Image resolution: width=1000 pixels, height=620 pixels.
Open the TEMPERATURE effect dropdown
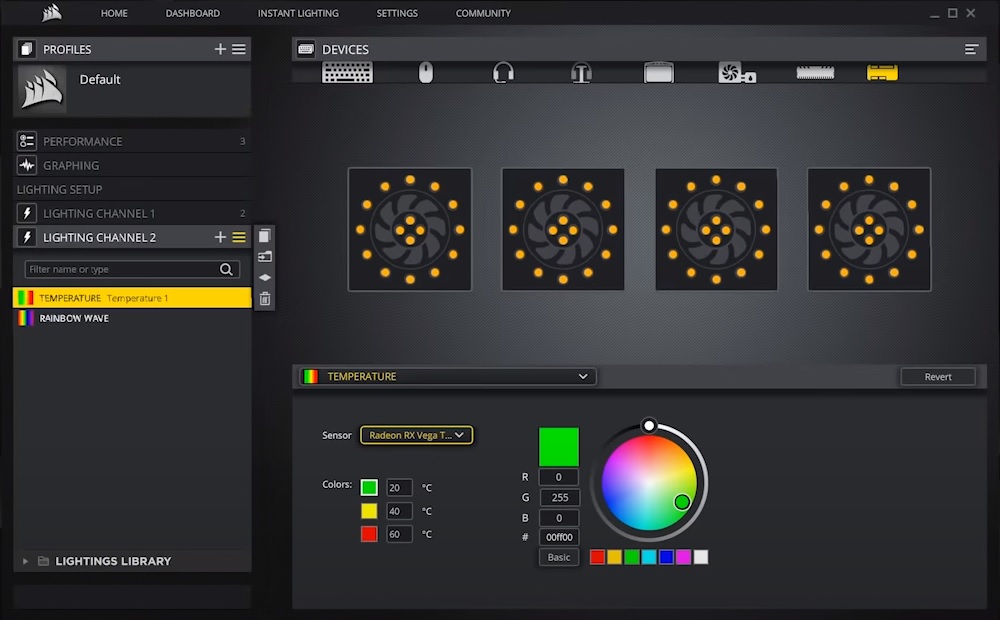click(x=445, y=376)
